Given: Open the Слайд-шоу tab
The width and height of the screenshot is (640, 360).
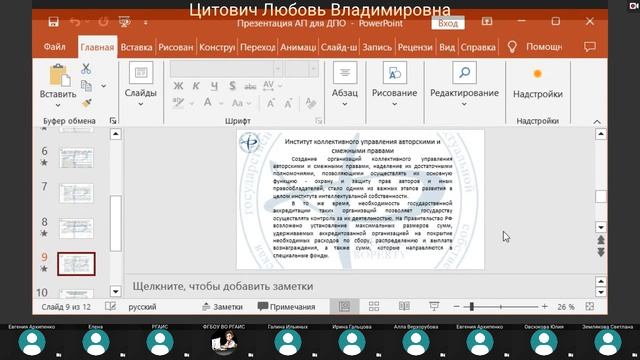Looking at the screenshot, I should tap(339, 47).
